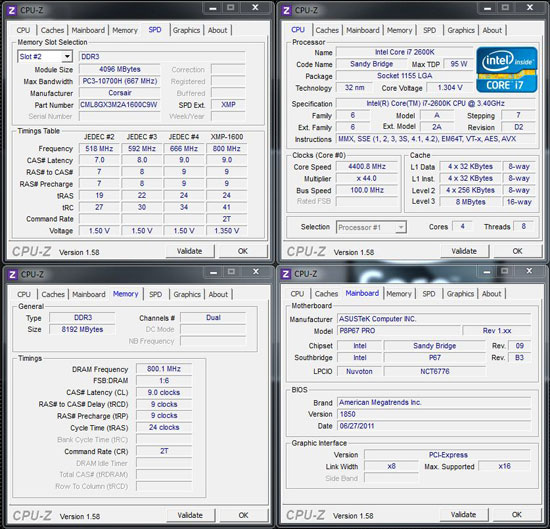Open About tab in Mainboard window
The height and width of the screenshot is (529, 550).
click(x=491, y=294)
